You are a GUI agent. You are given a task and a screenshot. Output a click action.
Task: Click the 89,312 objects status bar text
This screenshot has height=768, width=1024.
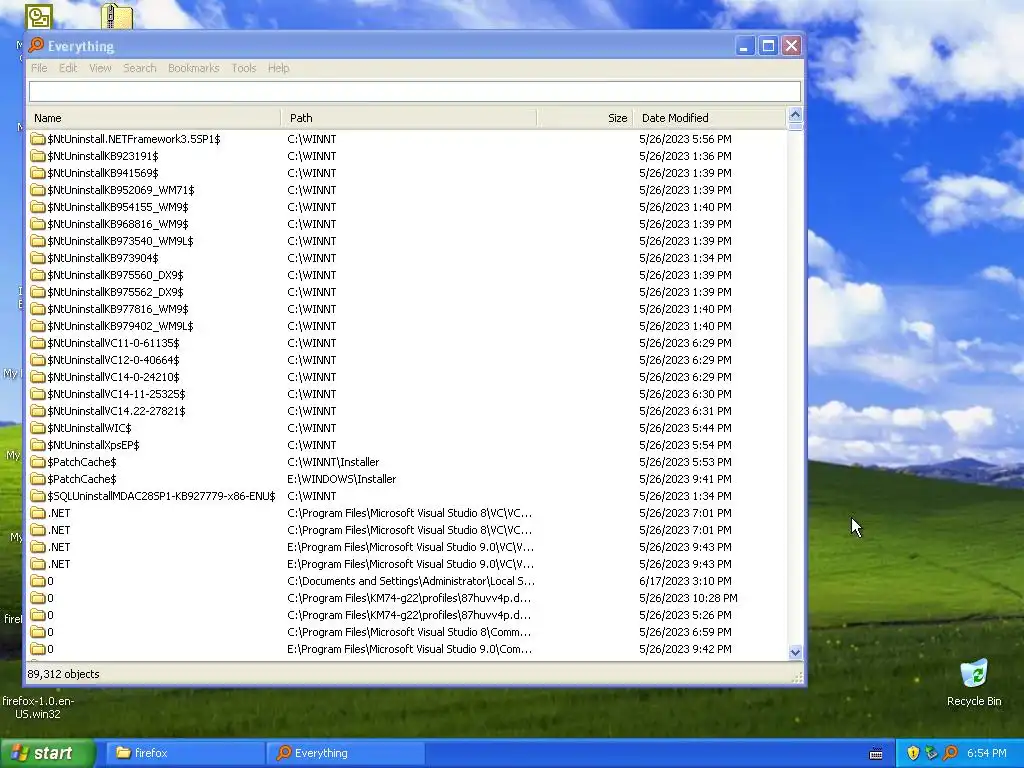63,674
